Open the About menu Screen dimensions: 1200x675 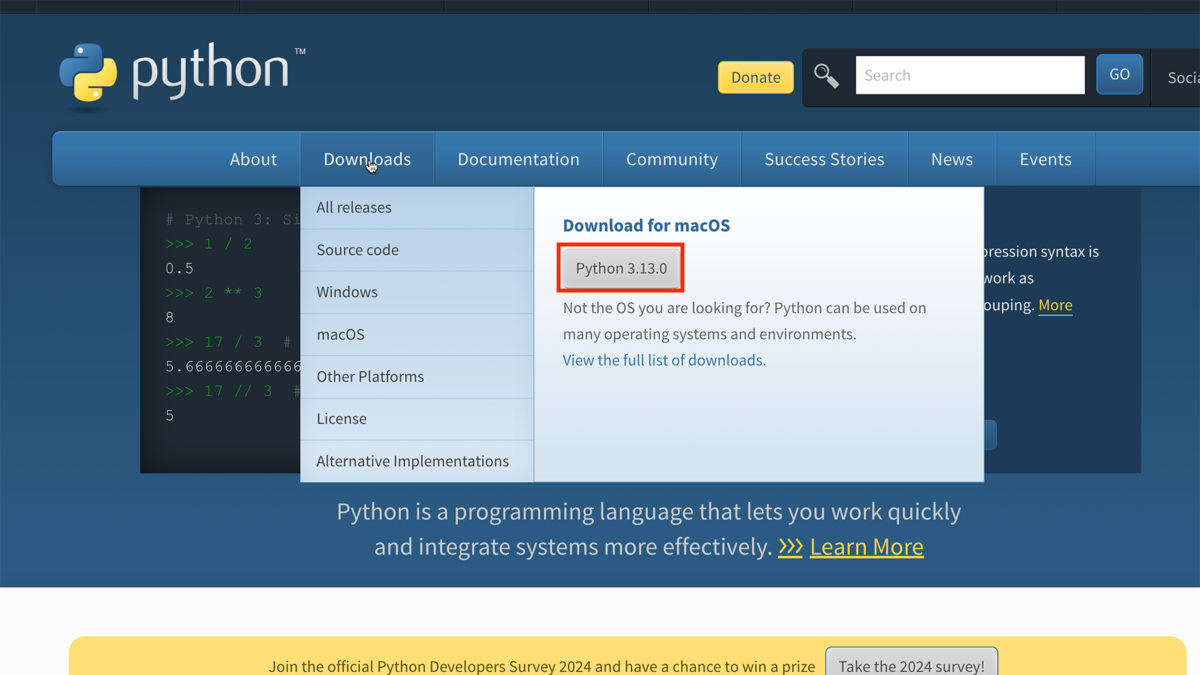tap(253, 159)
